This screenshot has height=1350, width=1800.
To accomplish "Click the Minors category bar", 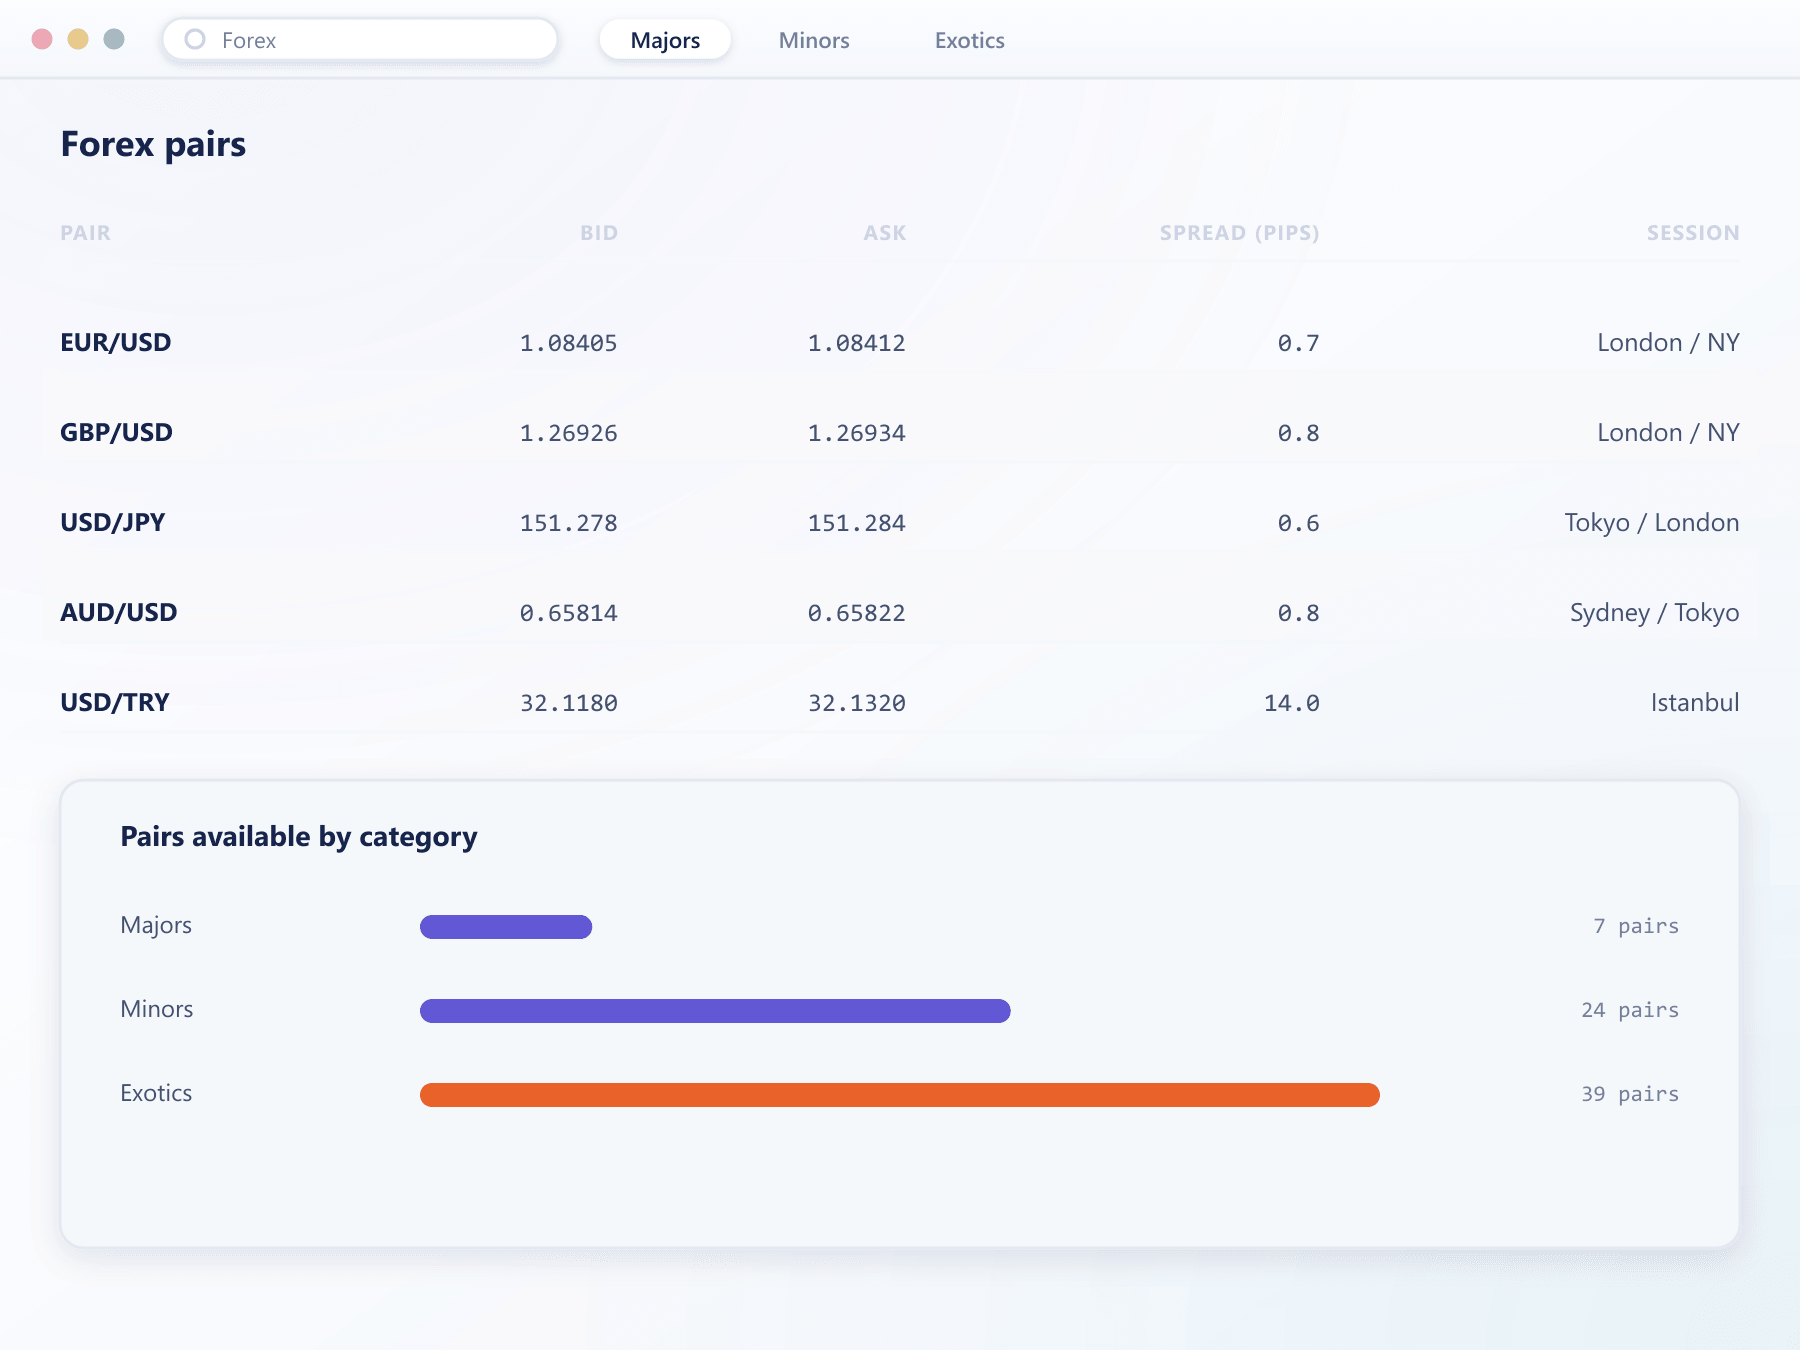I will coord(715,1011).
